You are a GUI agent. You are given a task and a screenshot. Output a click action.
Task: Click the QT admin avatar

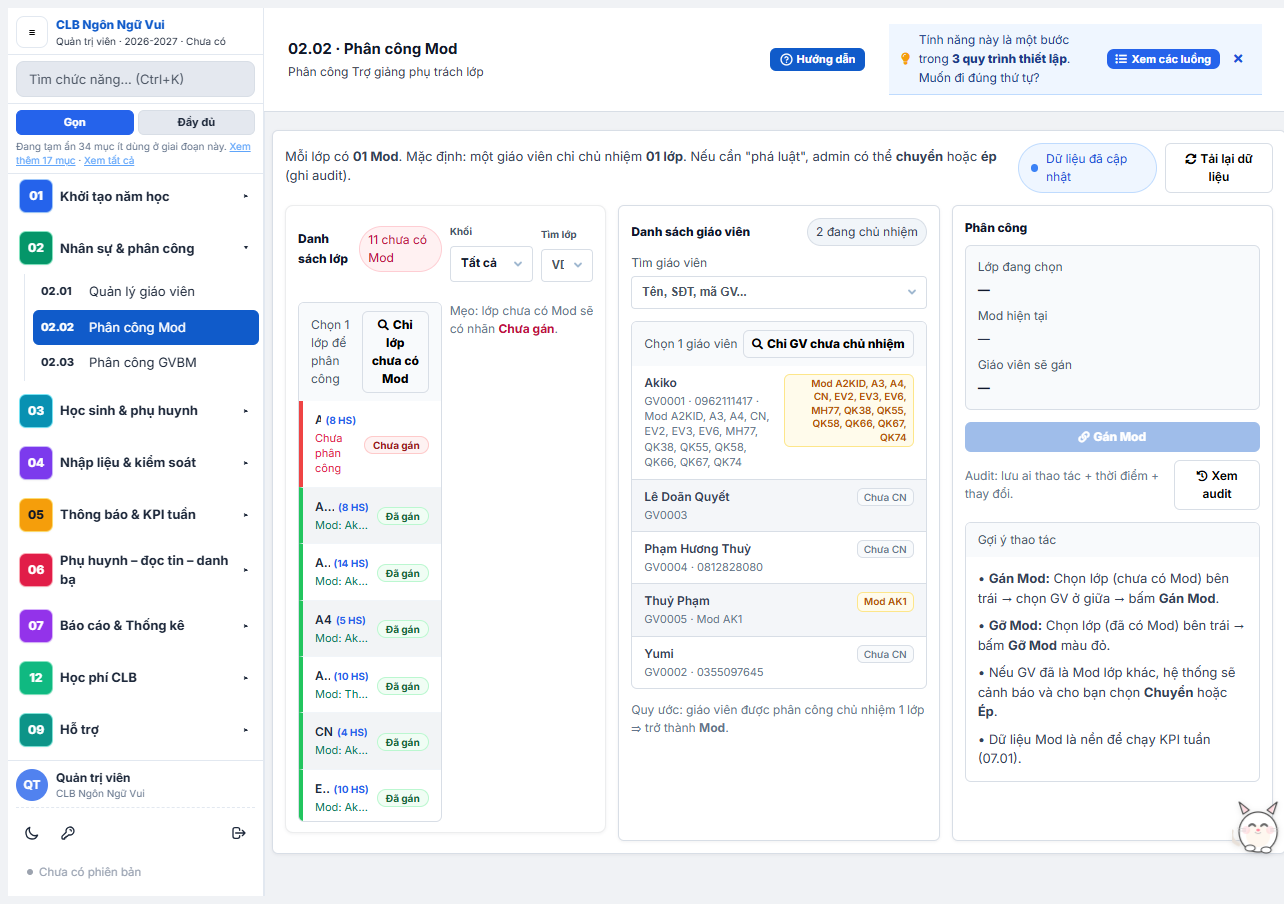click(32, 785)
